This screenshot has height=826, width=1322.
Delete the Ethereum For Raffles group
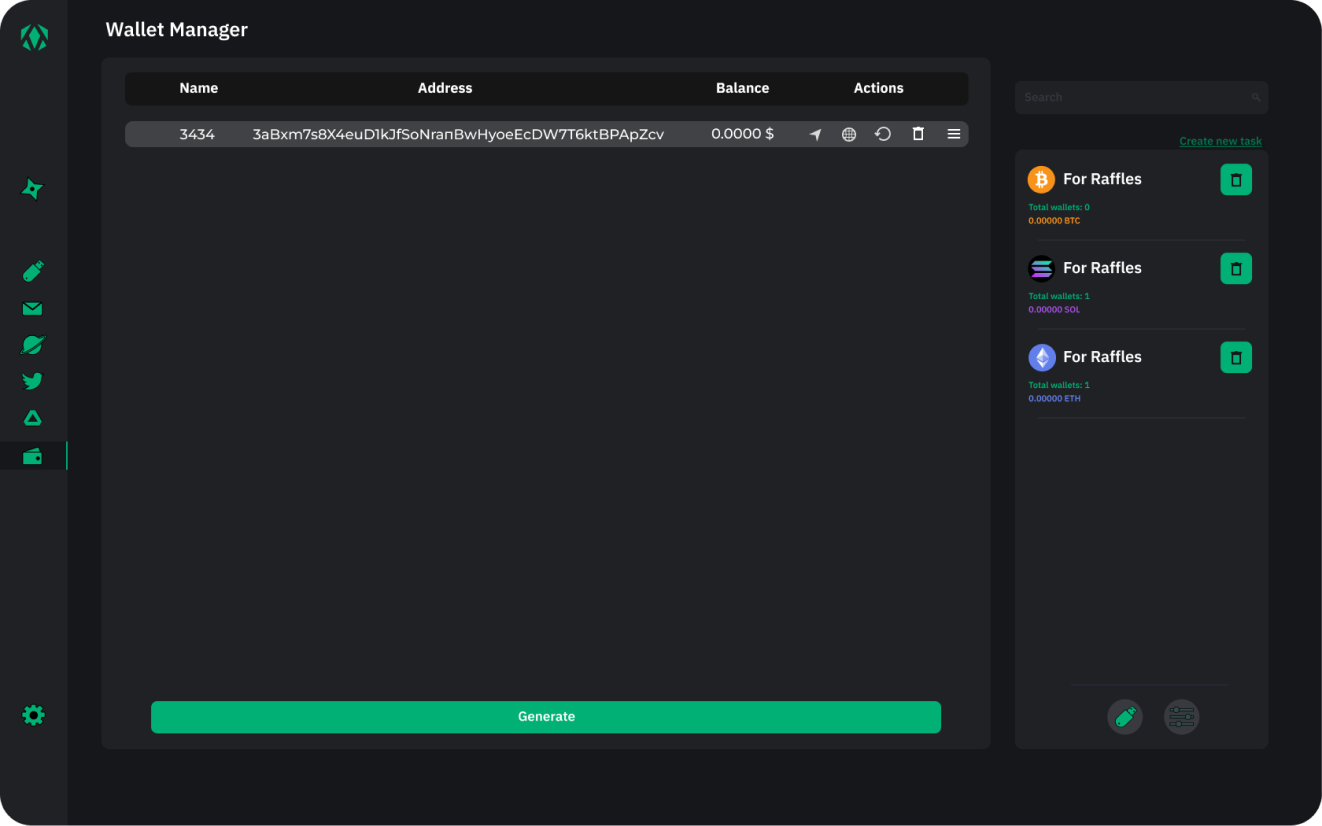[1236, 358]
